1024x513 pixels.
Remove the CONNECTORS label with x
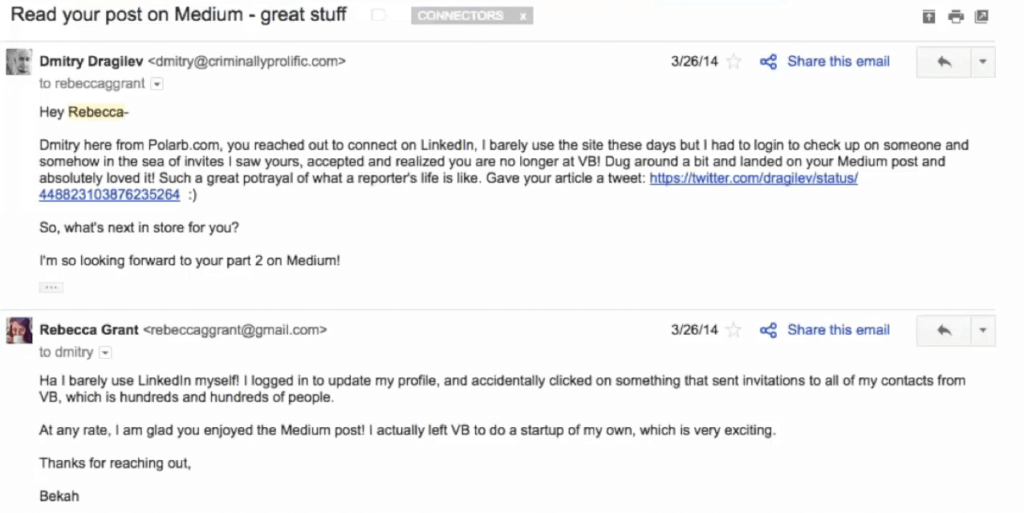pos(522,16)
